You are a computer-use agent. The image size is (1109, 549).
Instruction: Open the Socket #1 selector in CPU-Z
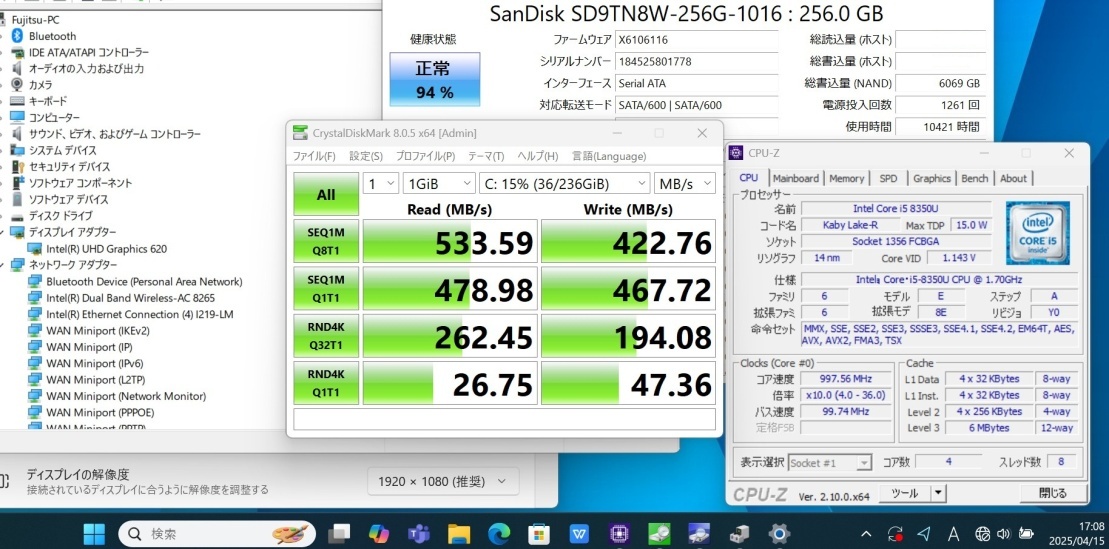pos(830,463)
